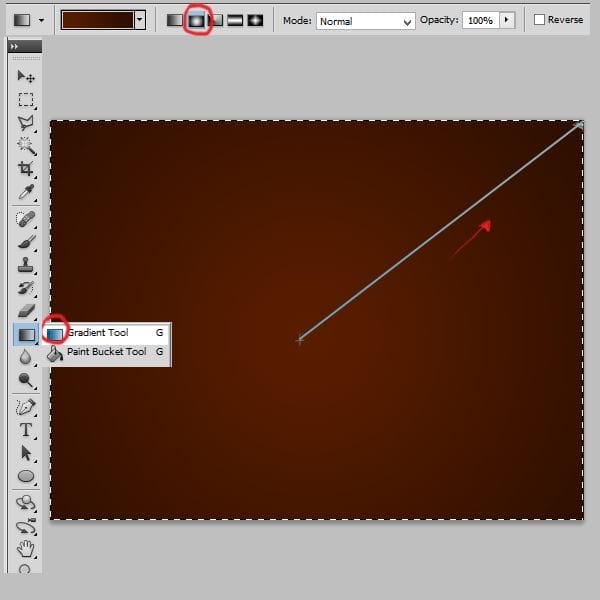Switch to the Eraser tool
Image resolution: width=600 pixels, height=600 pixels.
click(26, 311)
